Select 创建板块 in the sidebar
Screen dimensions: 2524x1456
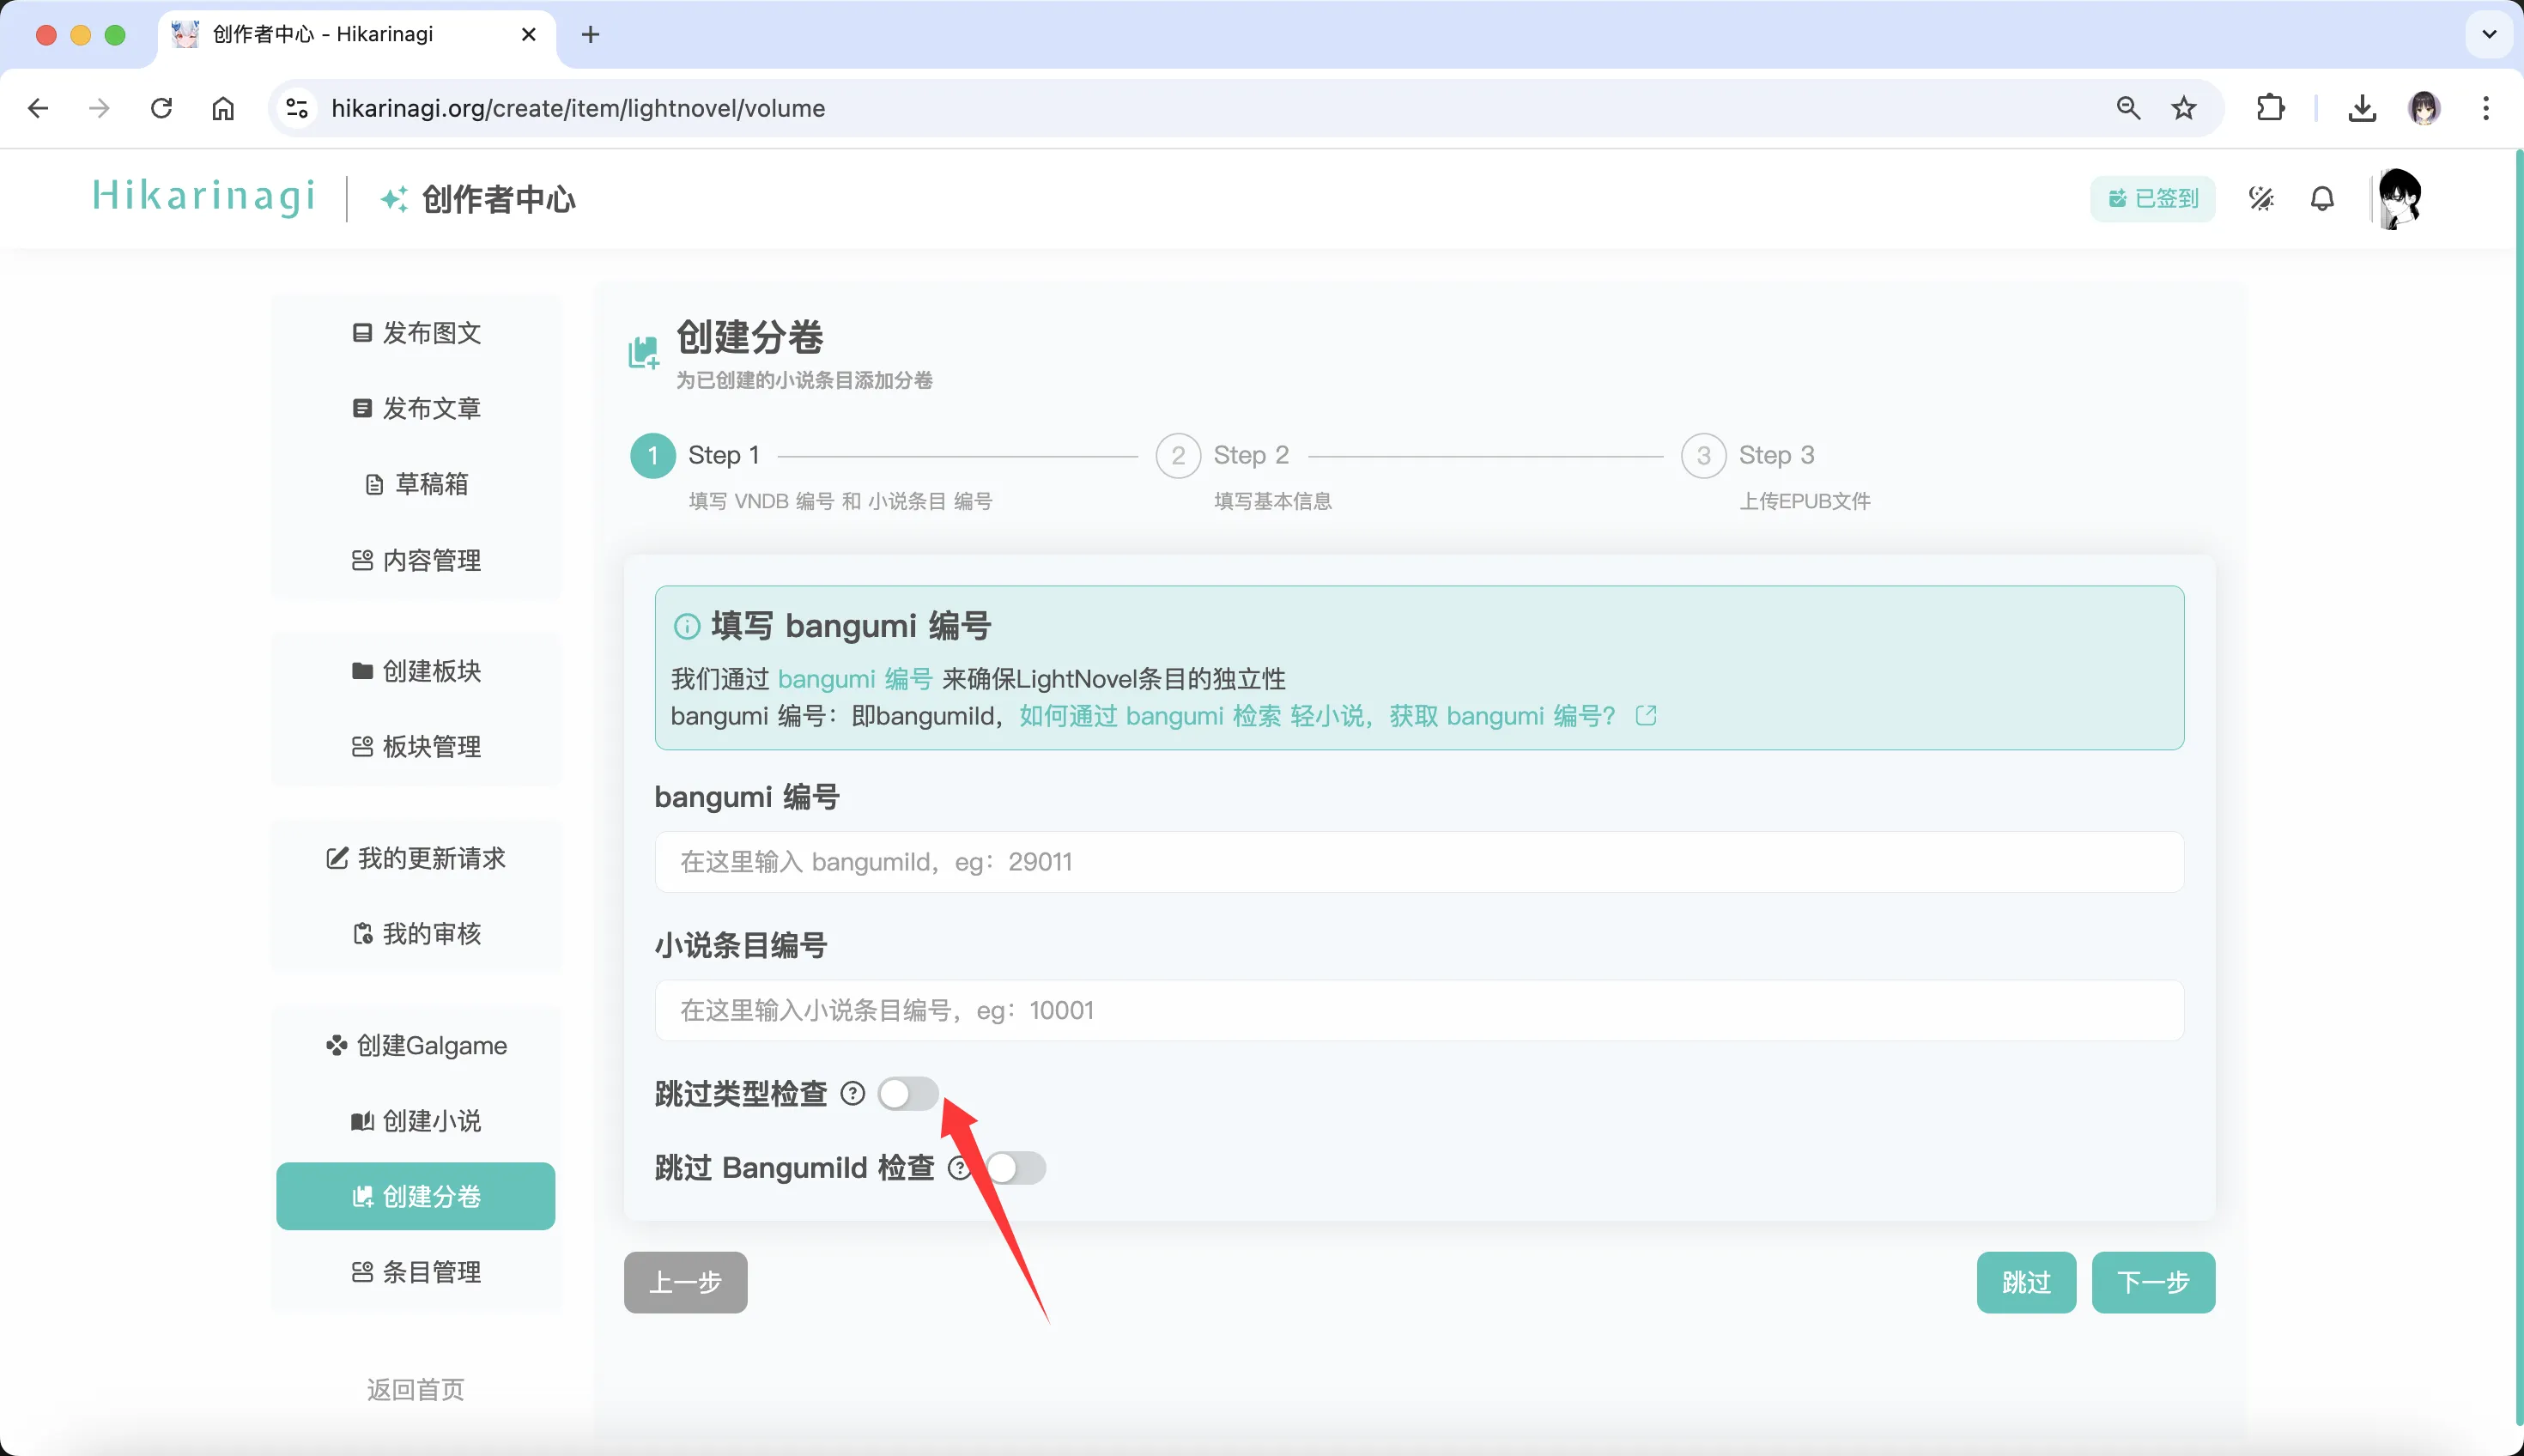416,671
